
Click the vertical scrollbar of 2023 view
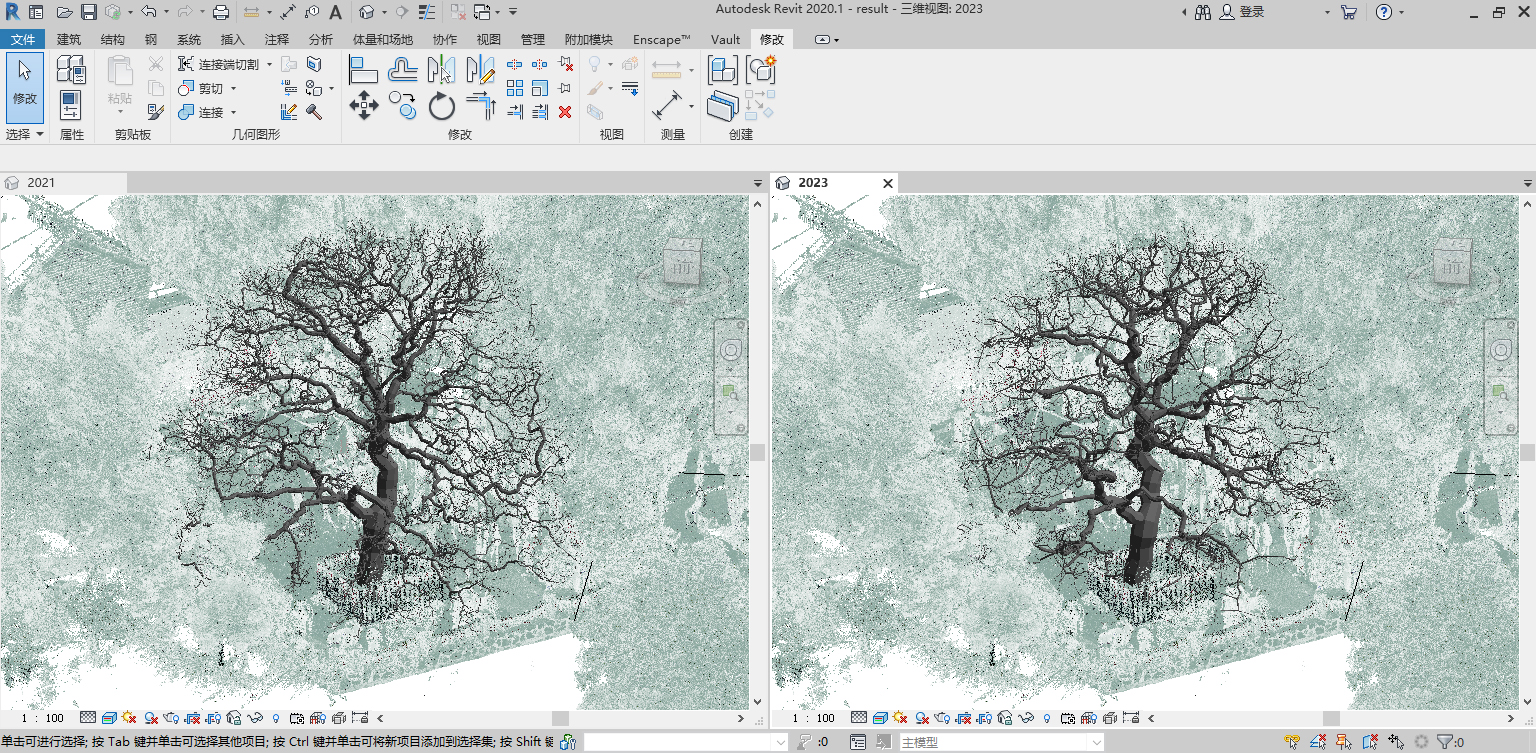[1528, 452]
